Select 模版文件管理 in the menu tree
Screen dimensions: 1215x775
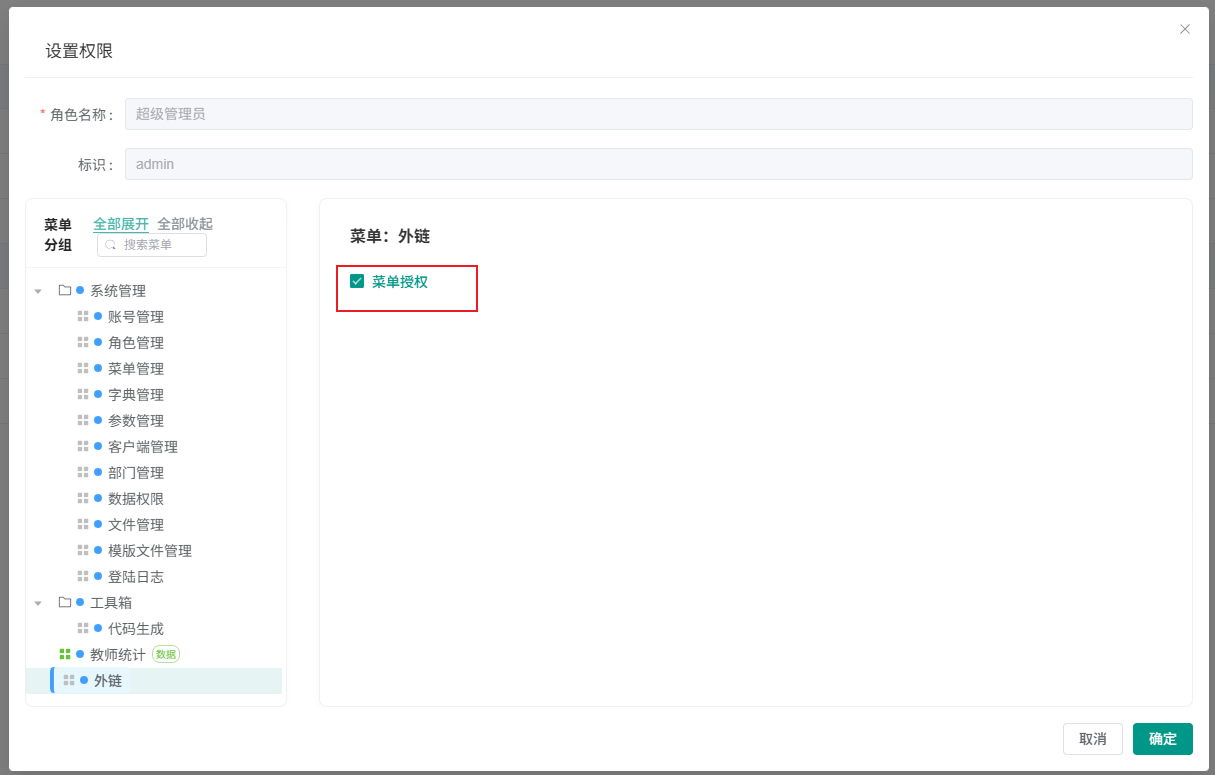point(150,551)
